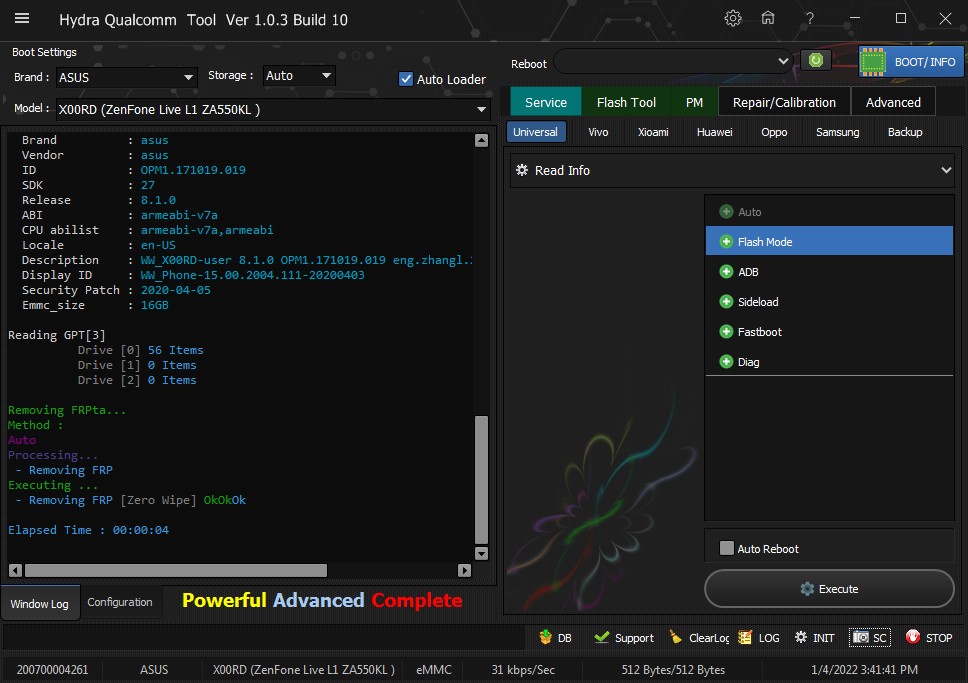Switch to the Service tab
Screen dimensions: 968x683
[x=546, y=102]
